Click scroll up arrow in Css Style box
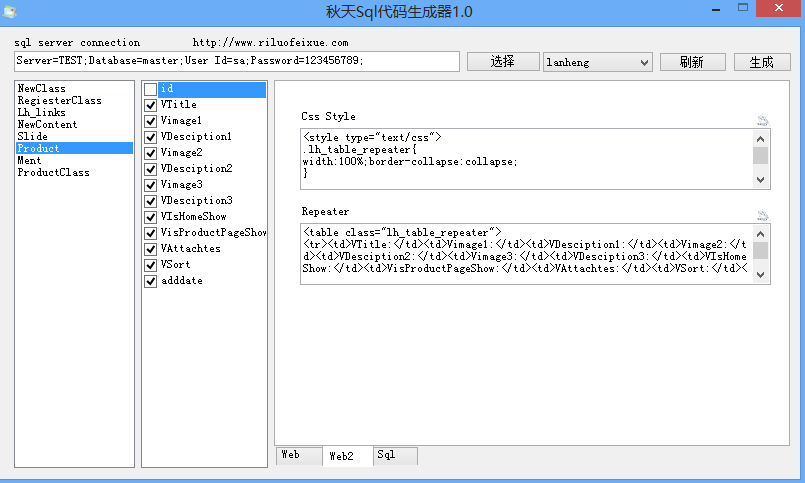The width and height of the screenshot is (805, 483). tap(761, 139)
